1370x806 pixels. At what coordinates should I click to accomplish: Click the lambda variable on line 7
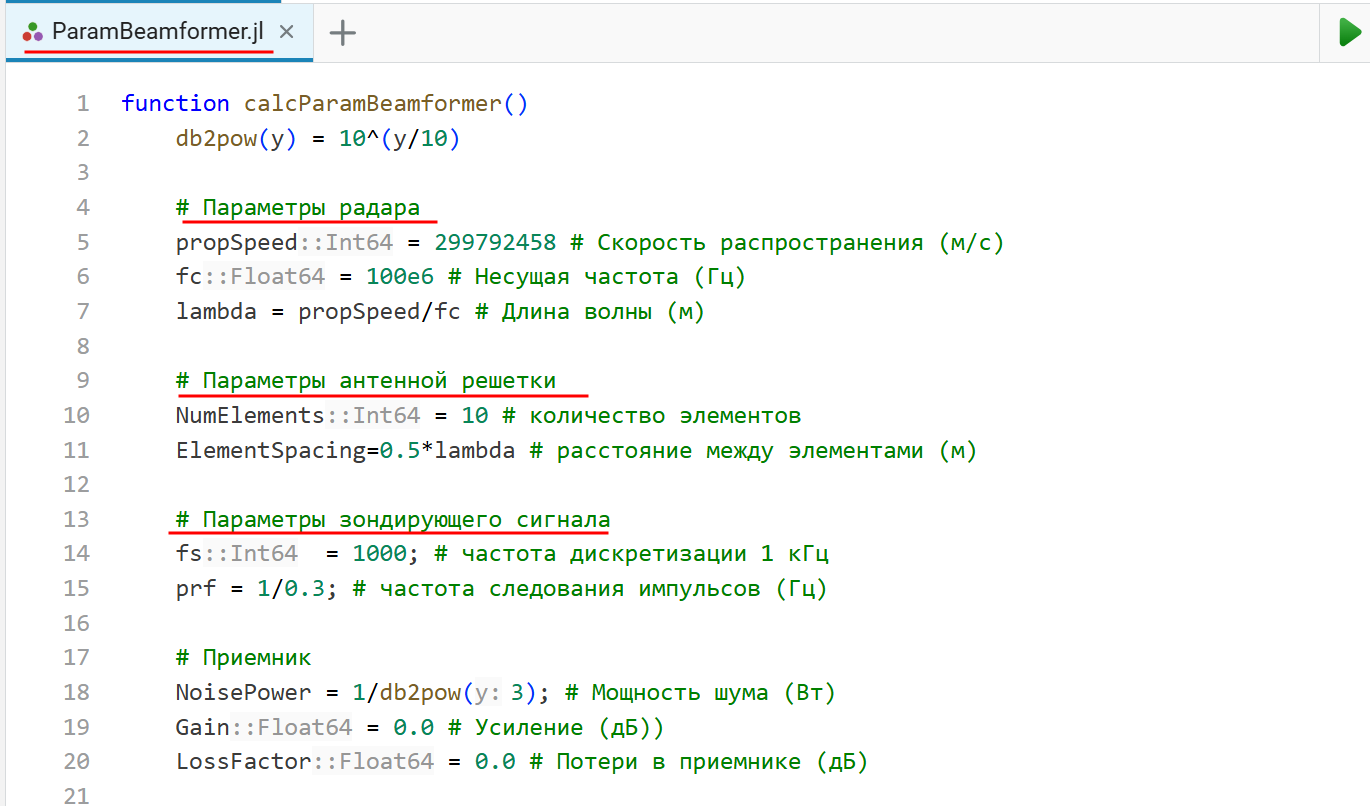(x=216, y=311)
